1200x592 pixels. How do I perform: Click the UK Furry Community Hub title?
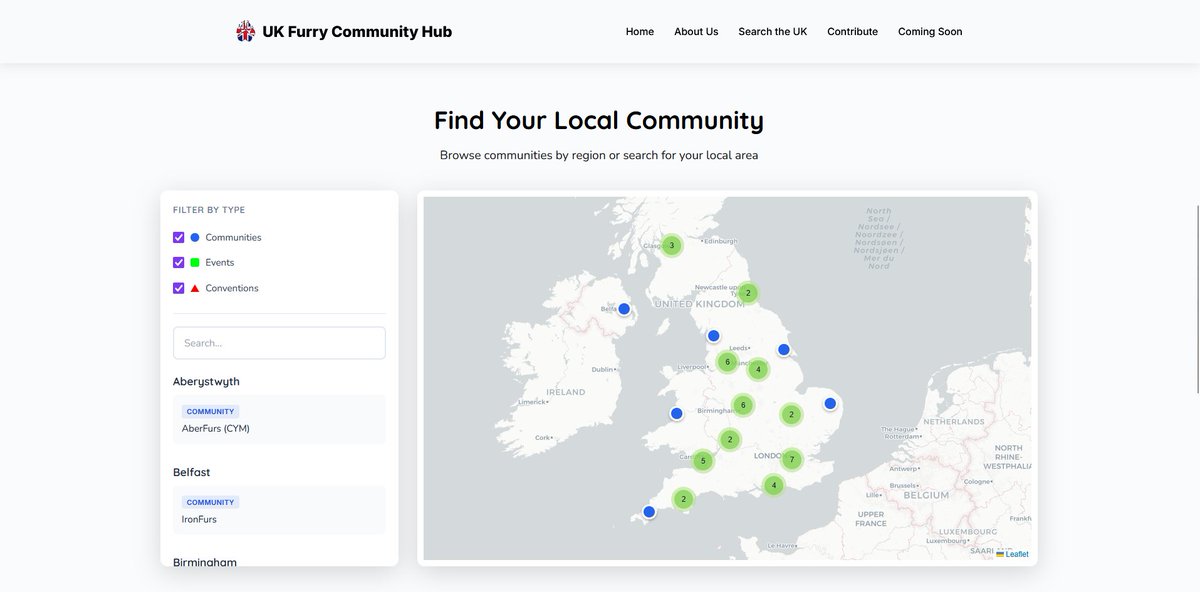[357, 32]
